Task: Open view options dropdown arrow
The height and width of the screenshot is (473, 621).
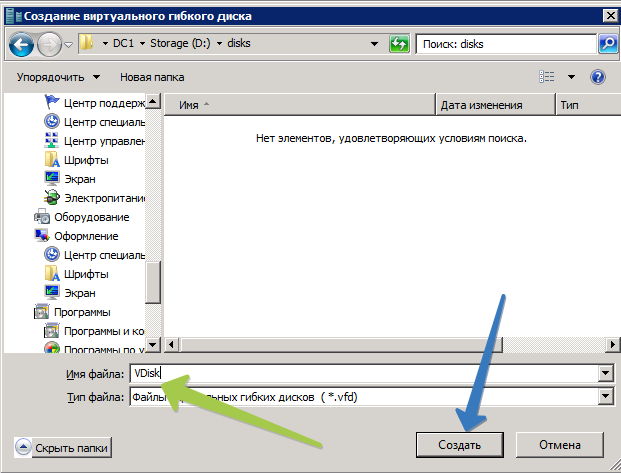Action: click(571, 77)
